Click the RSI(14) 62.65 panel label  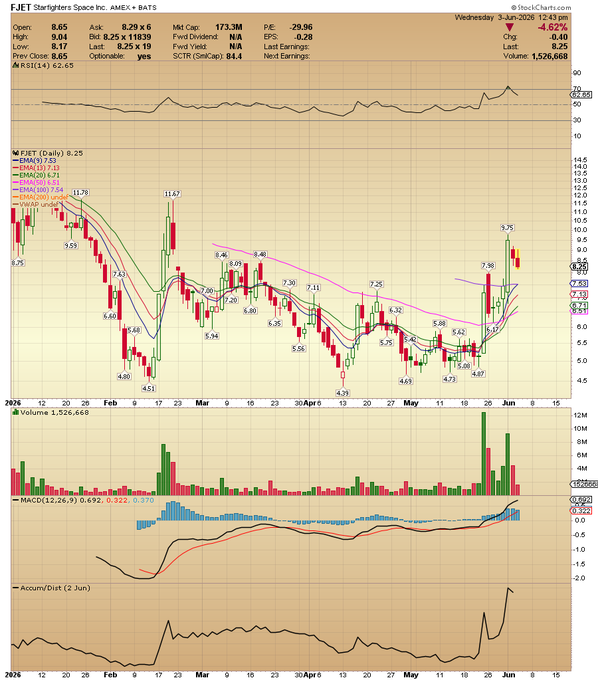click(x=46, y=65)
